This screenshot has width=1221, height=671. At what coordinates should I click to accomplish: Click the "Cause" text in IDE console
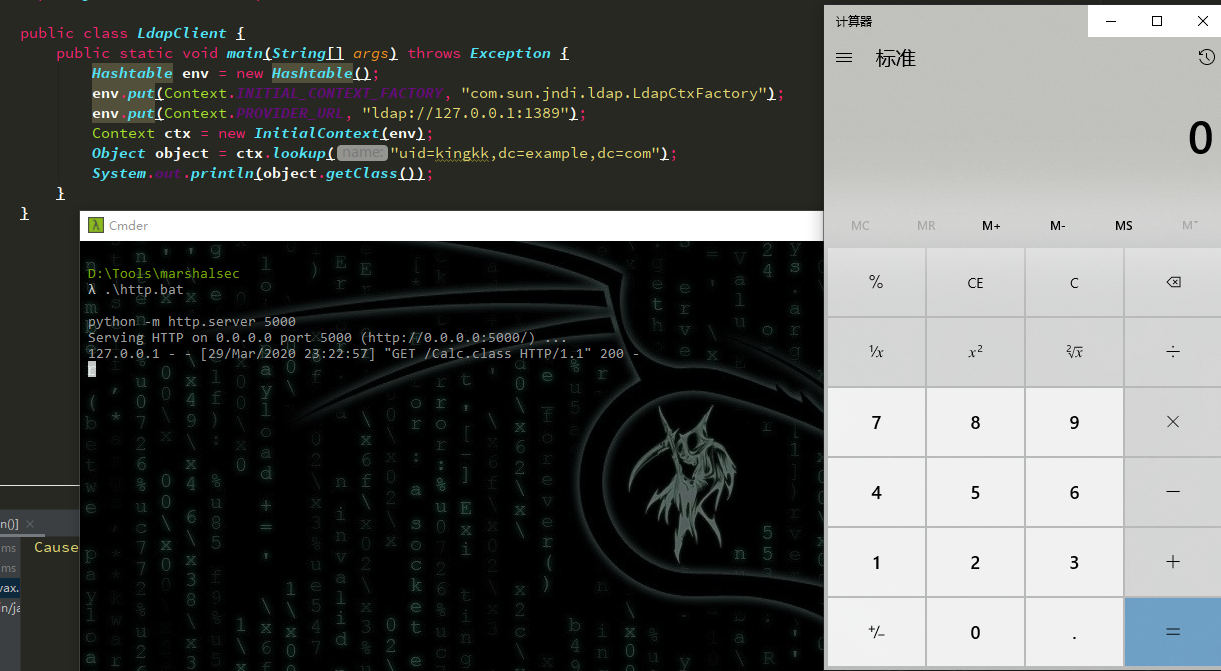(x=56, y=547)
